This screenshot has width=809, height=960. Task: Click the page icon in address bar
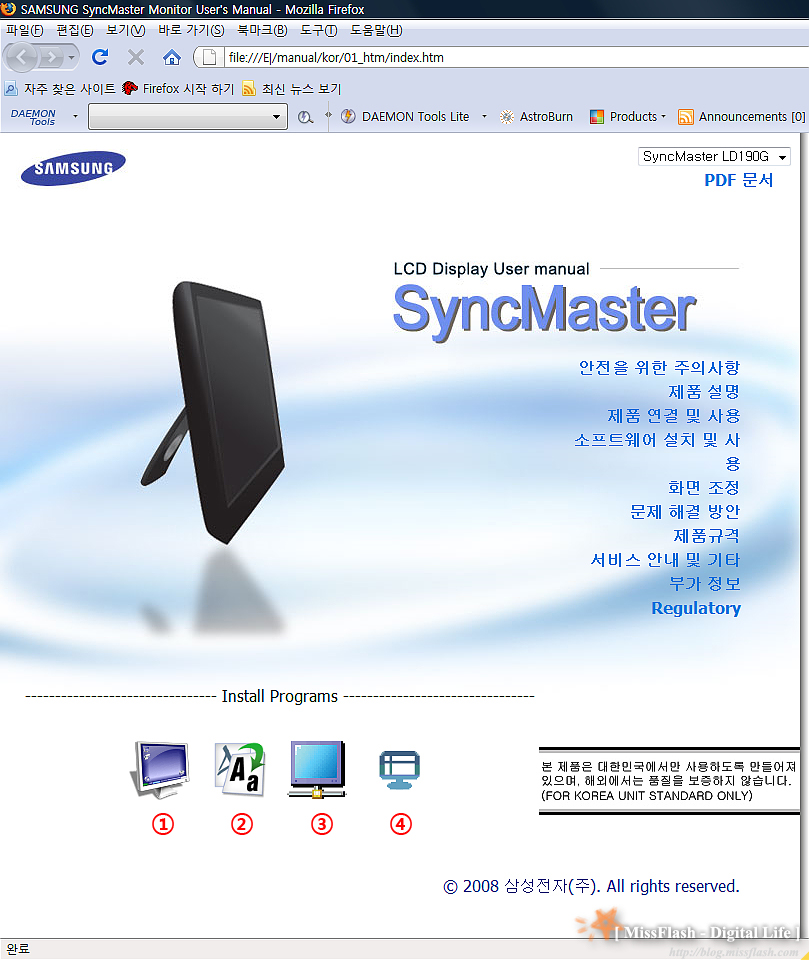[x=209, y=58]
